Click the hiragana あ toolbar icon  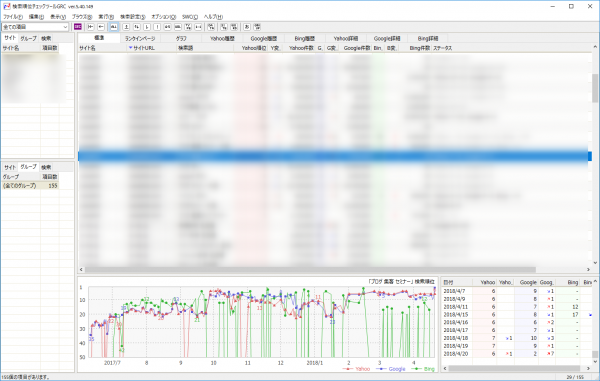point(247,27)
